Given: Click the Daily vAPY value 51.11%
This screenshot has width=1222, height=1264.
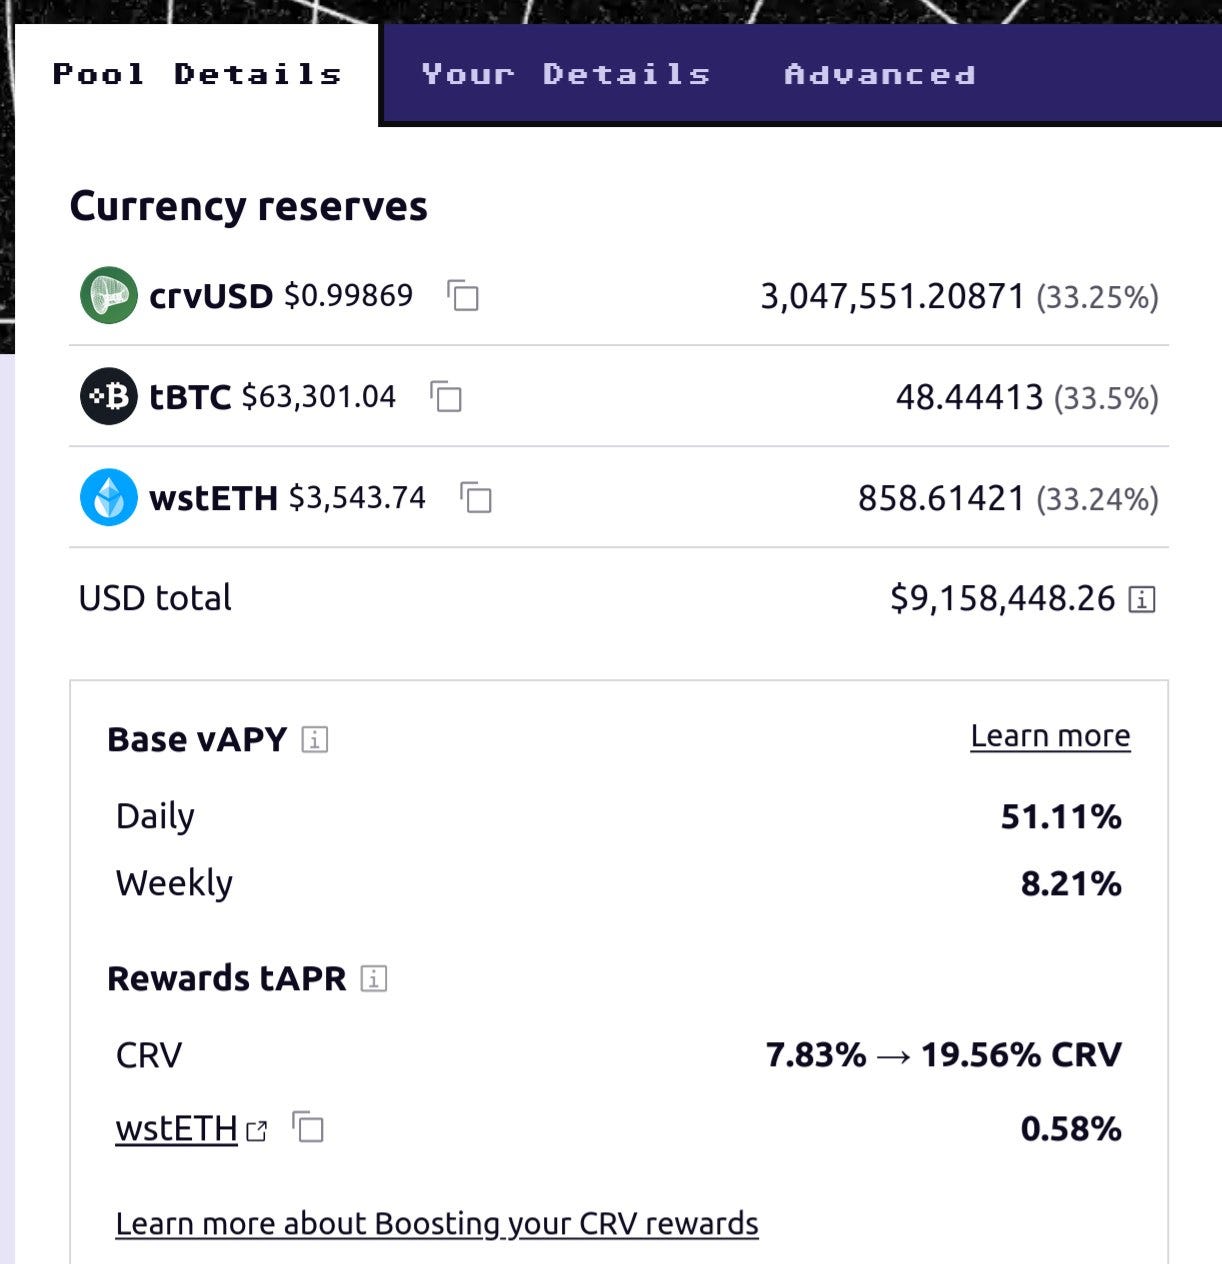Looking at the screenshot, I should [x=1061, y=817].
